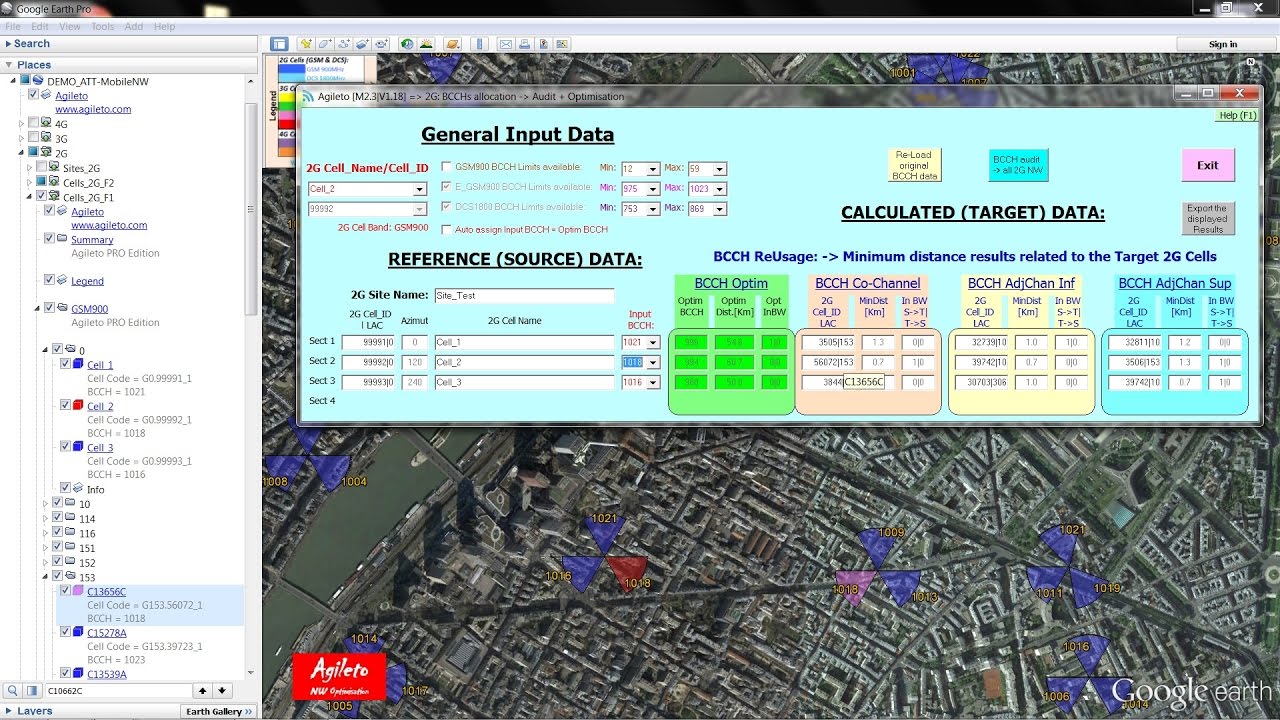Click the red Cell 2 cube icon
Screen dimensions: 1280x720
(77, 405)
